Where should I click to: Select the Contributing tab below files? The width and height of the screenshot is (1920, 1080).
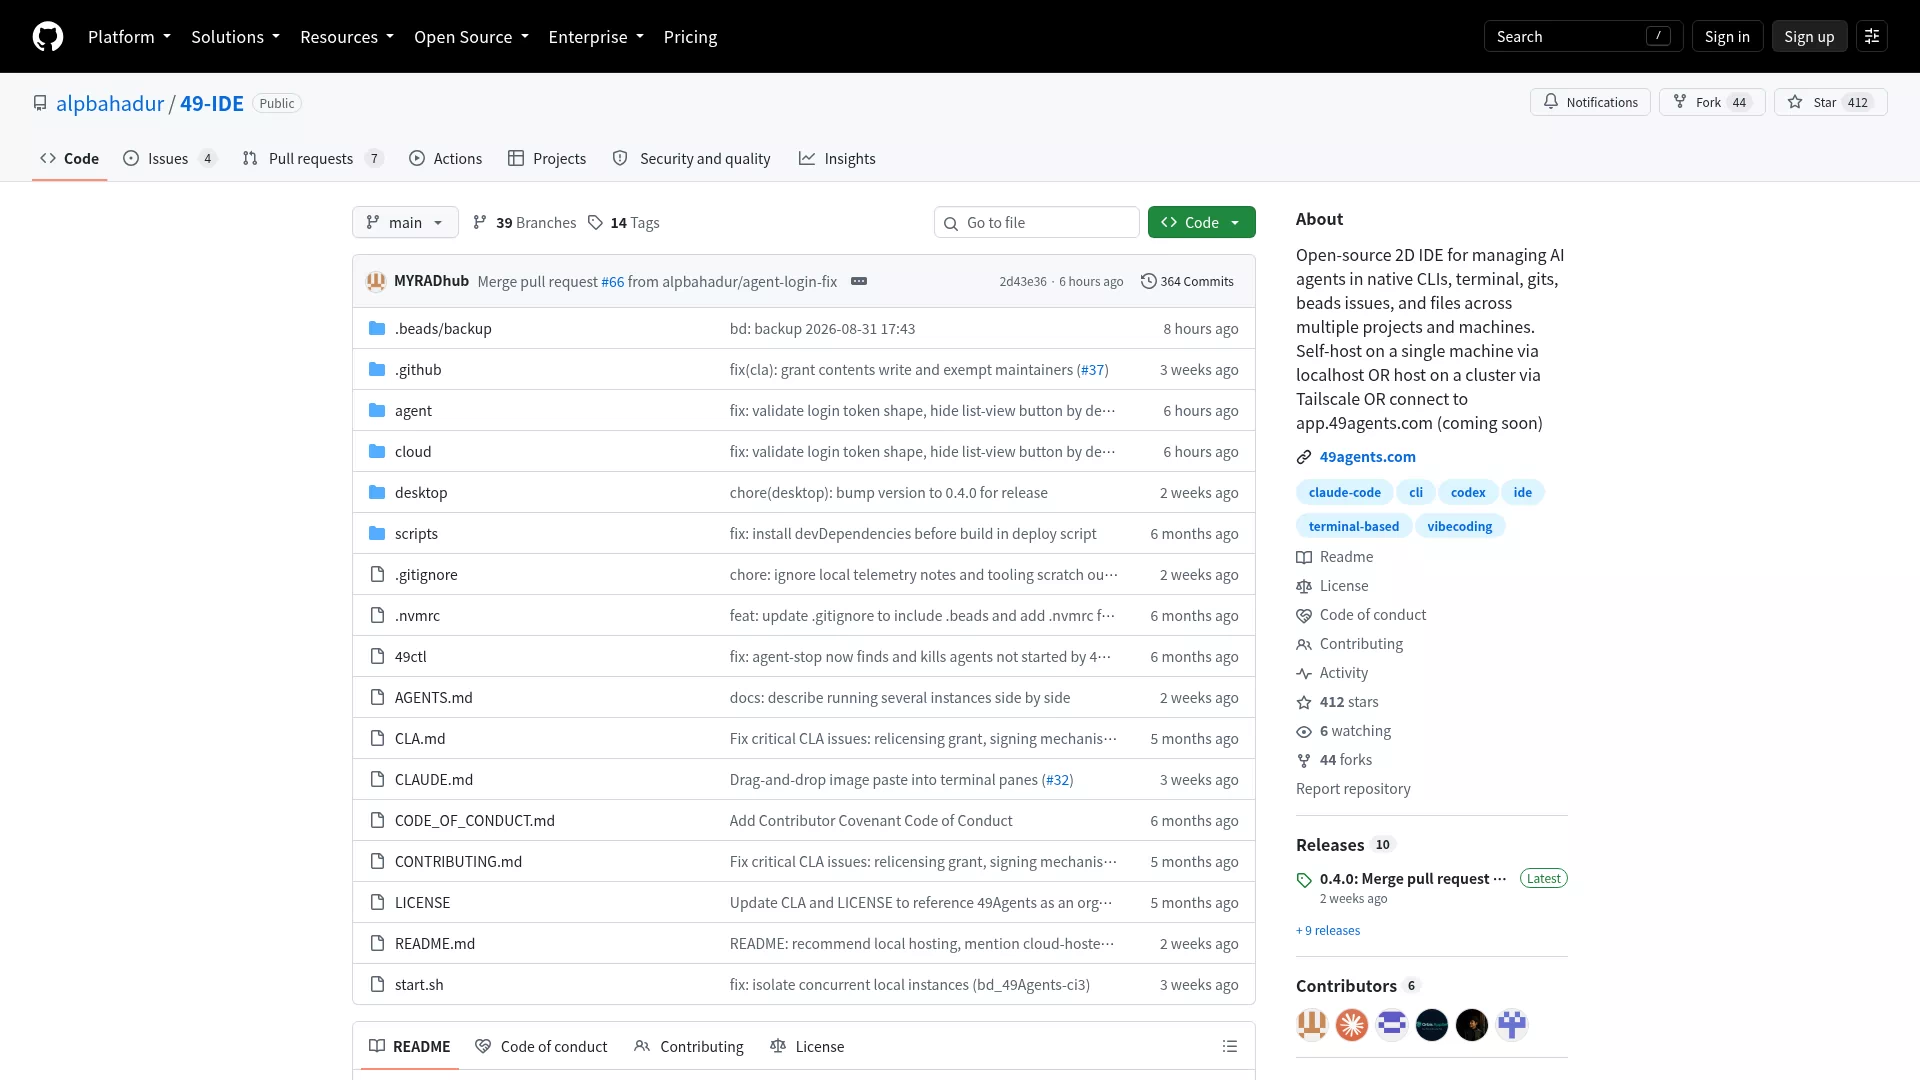[689, 1047]
